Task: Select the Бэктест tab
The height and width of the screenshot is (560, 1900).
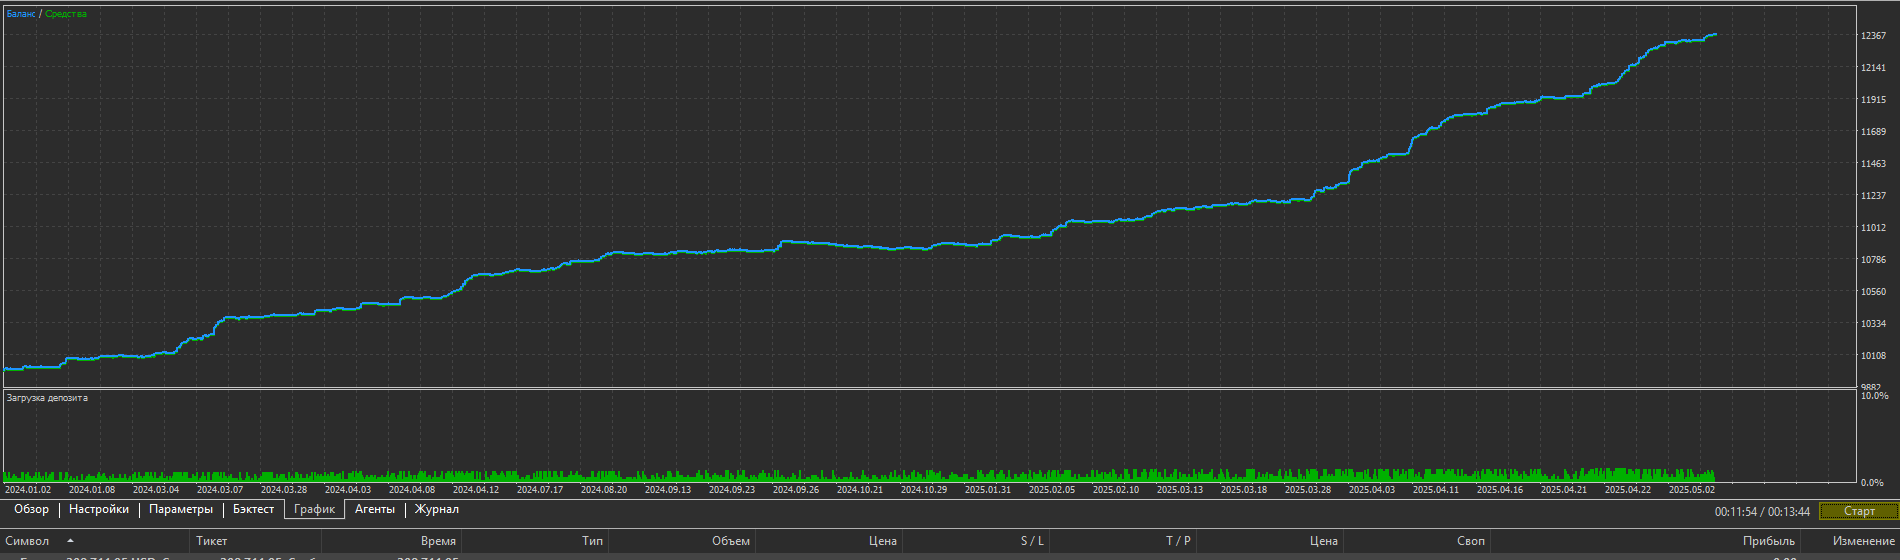Action: [x=253, y=510]
